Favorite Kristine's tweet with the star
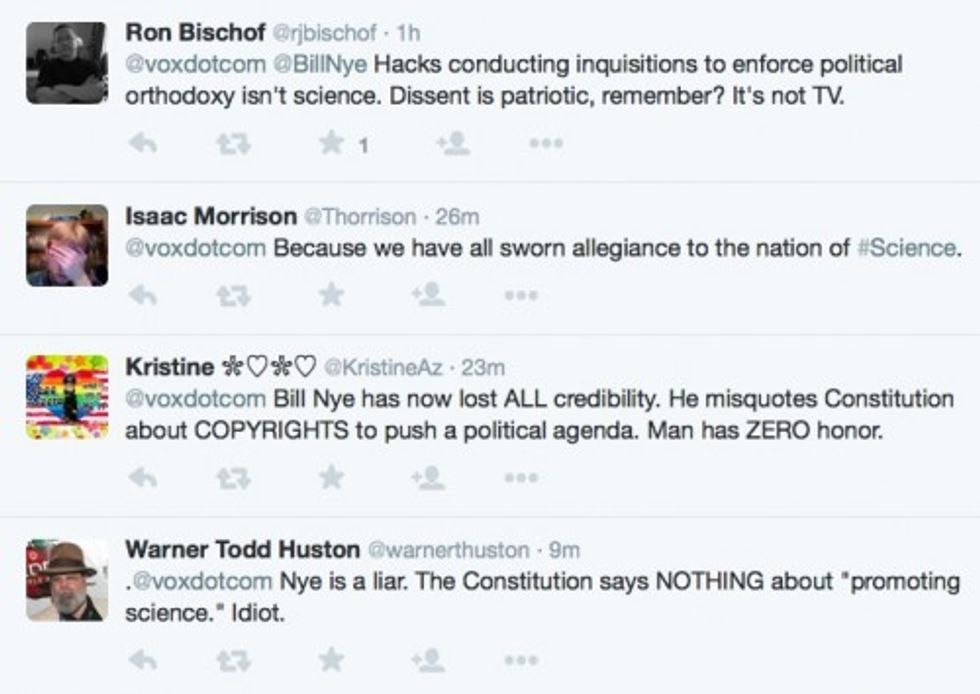Viewport: 980px width, 694px height. pos(332,478)
